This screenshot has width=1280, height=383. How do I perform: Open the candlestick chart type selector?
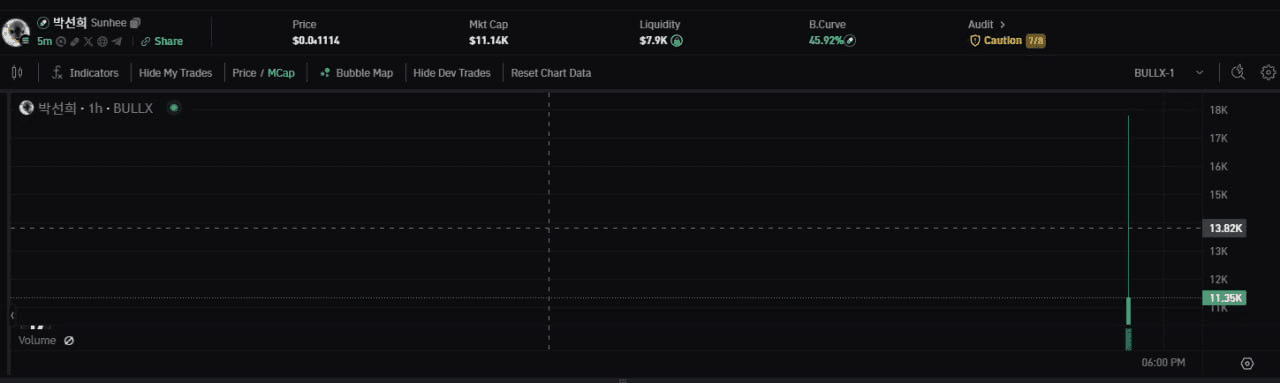17,73
